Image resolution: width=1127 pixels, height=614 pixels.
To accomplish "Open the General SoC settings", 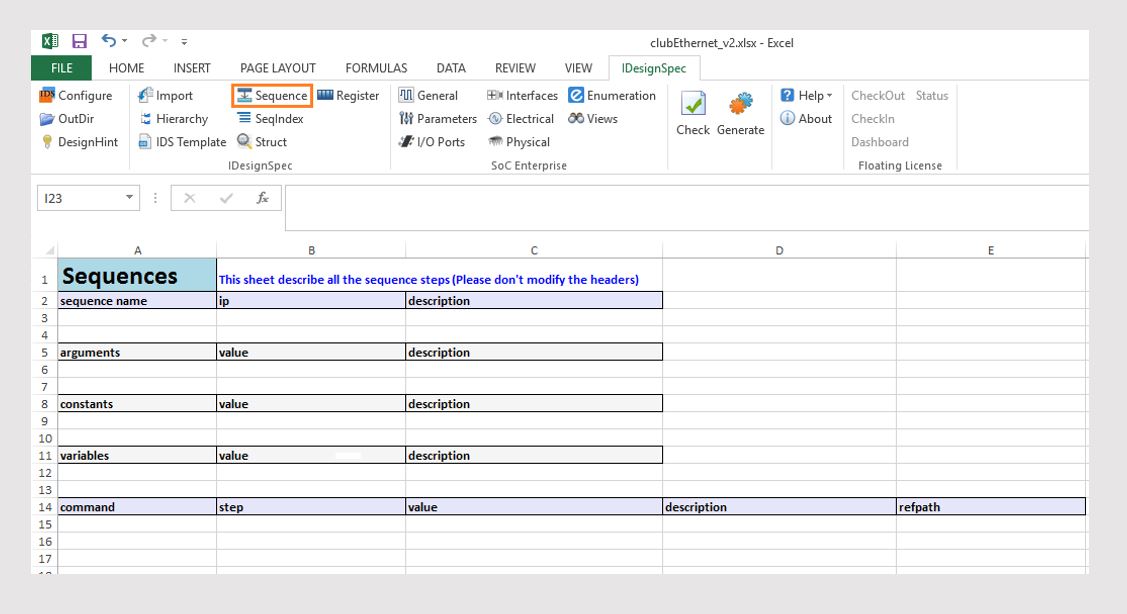I will (x=428, y=96).
